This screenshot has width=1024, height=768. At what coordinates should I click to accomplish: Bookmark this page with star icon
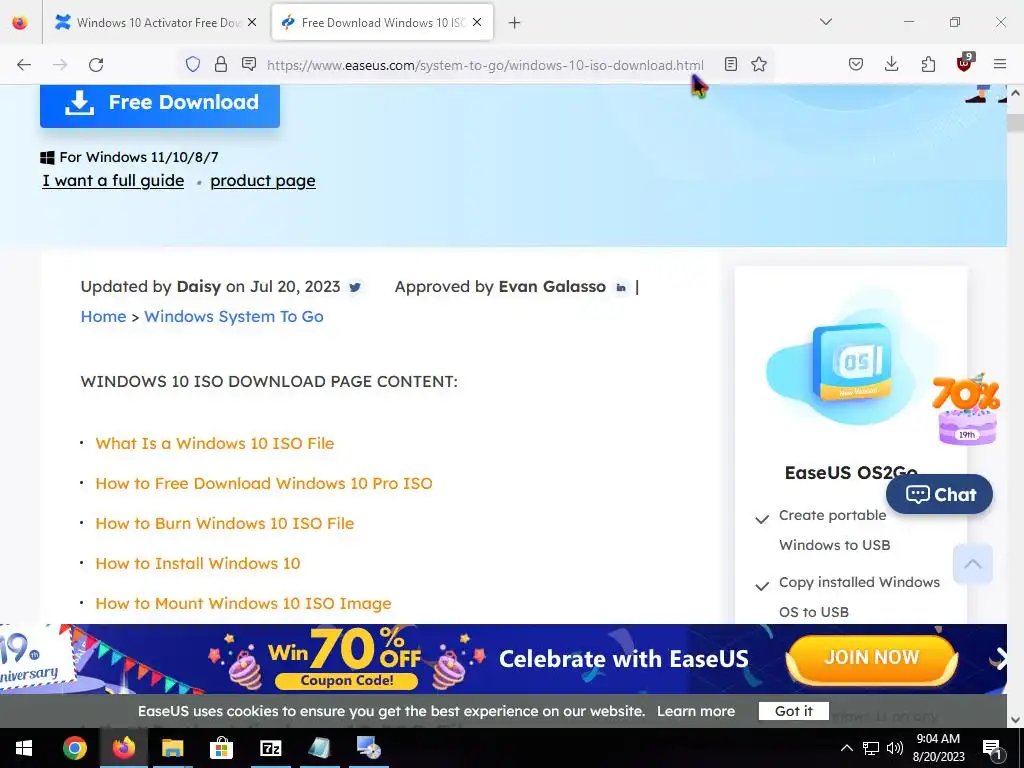pos(758,64)
